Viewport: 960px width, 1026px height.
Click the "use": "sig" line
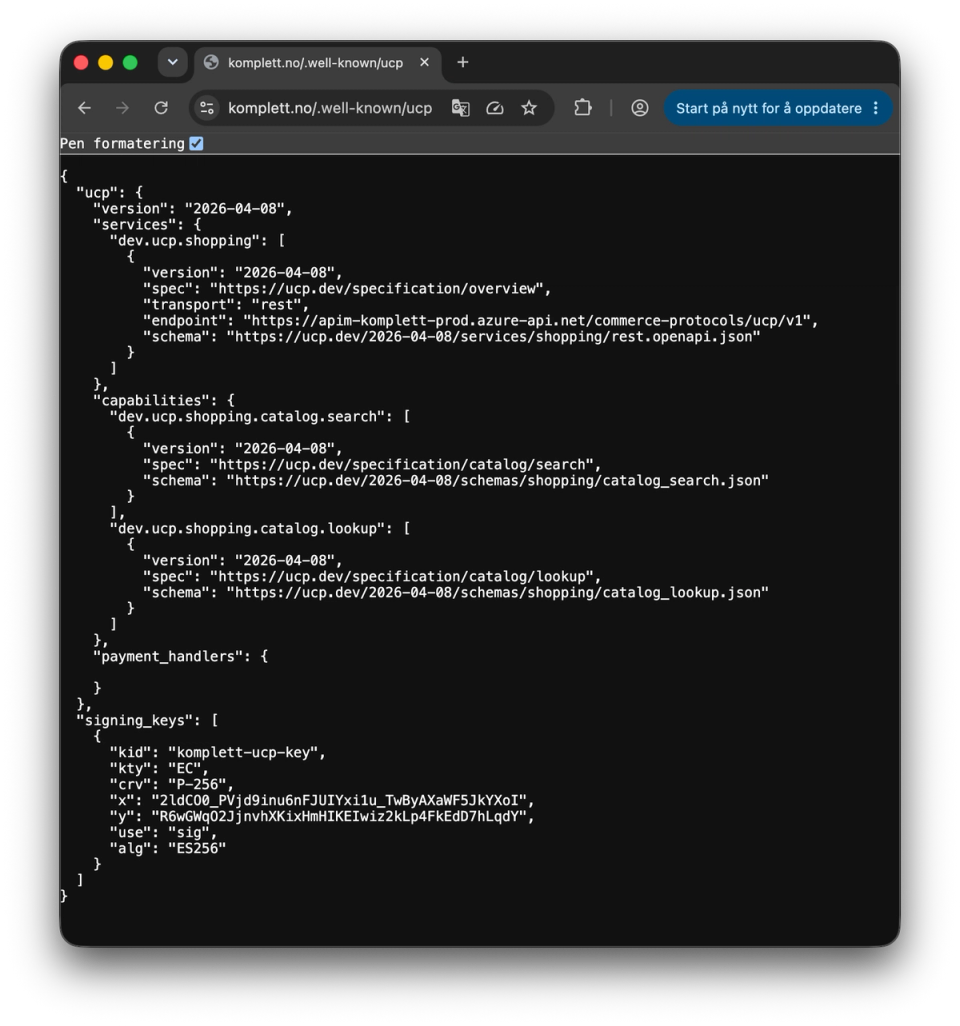pos(163,832)
